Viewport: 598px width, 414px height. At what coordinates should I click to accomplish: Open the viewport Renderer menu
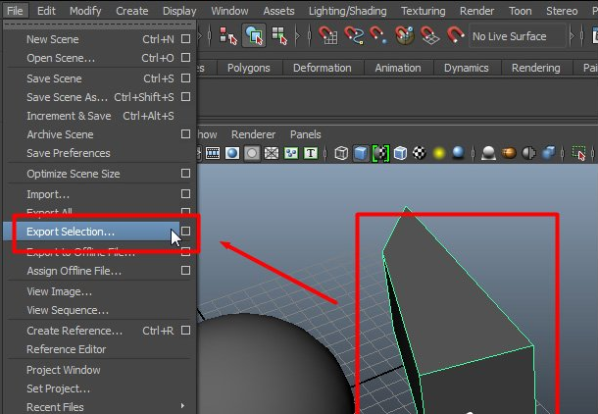[253, 134]
